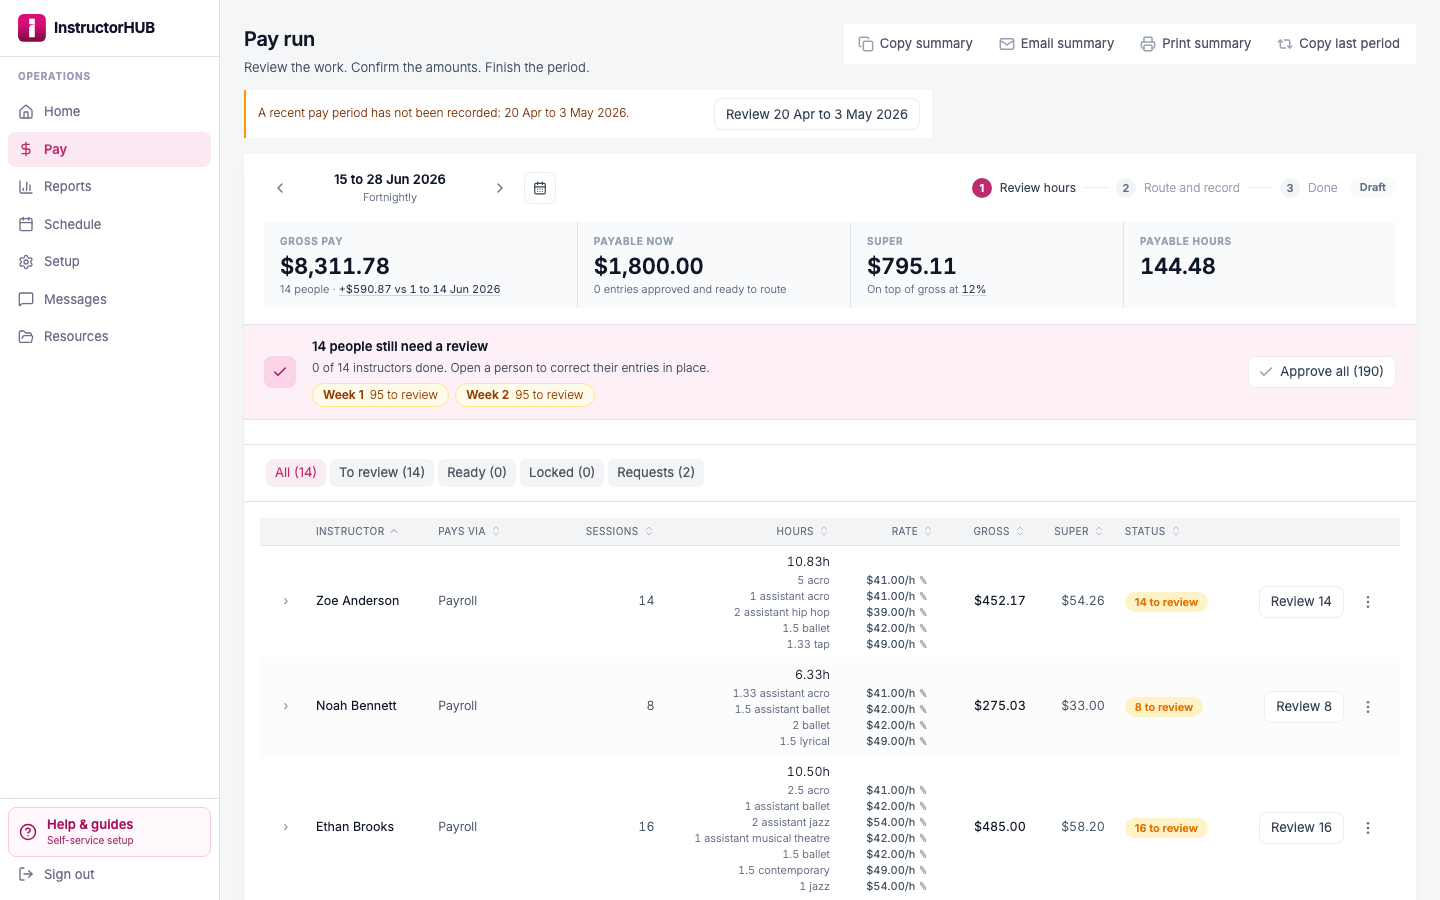Open the Reports section
The width and height of the screenshot is (1440, 900).
coord(109,186)
